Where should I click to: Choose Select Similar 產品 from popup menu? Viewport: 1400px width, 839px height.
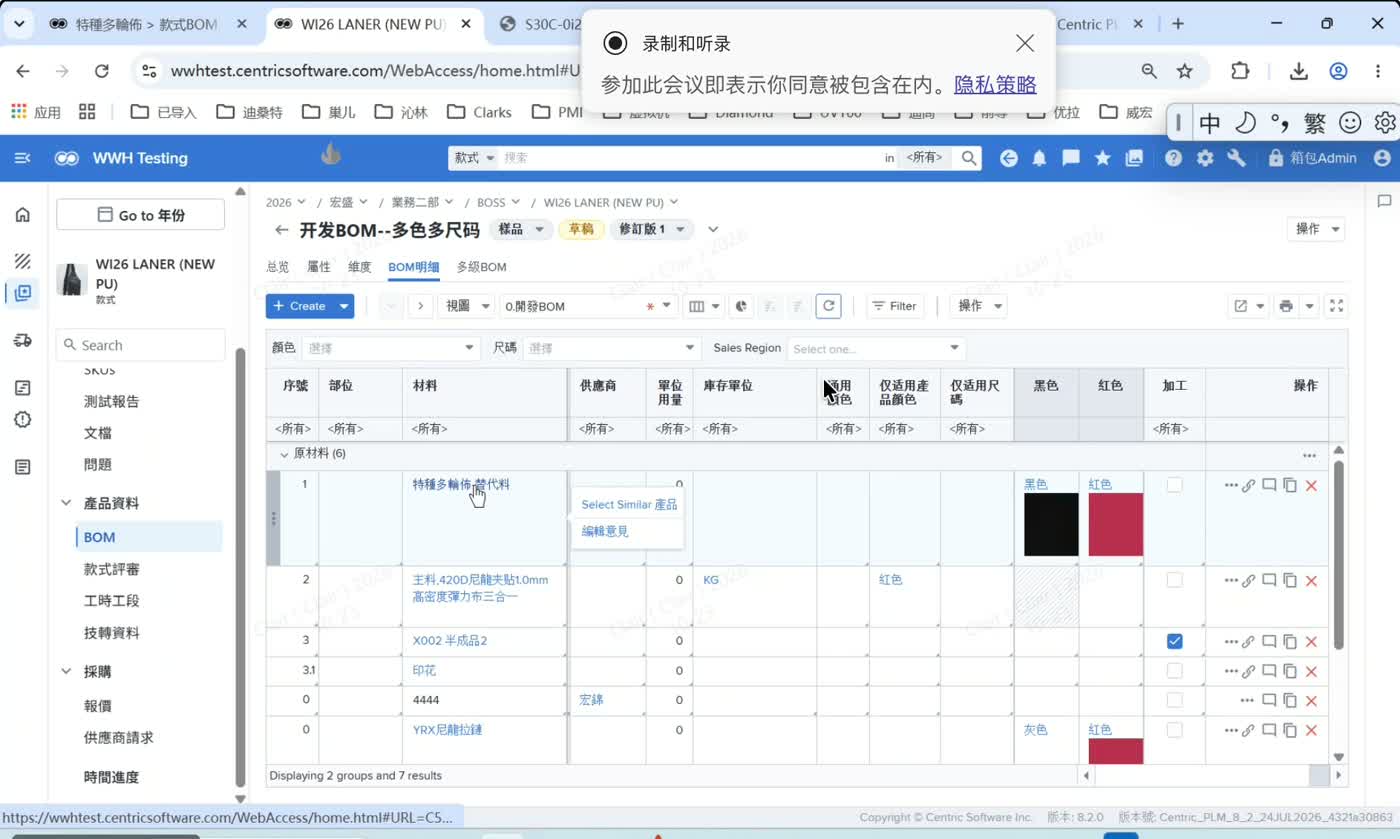pos(629,505)
